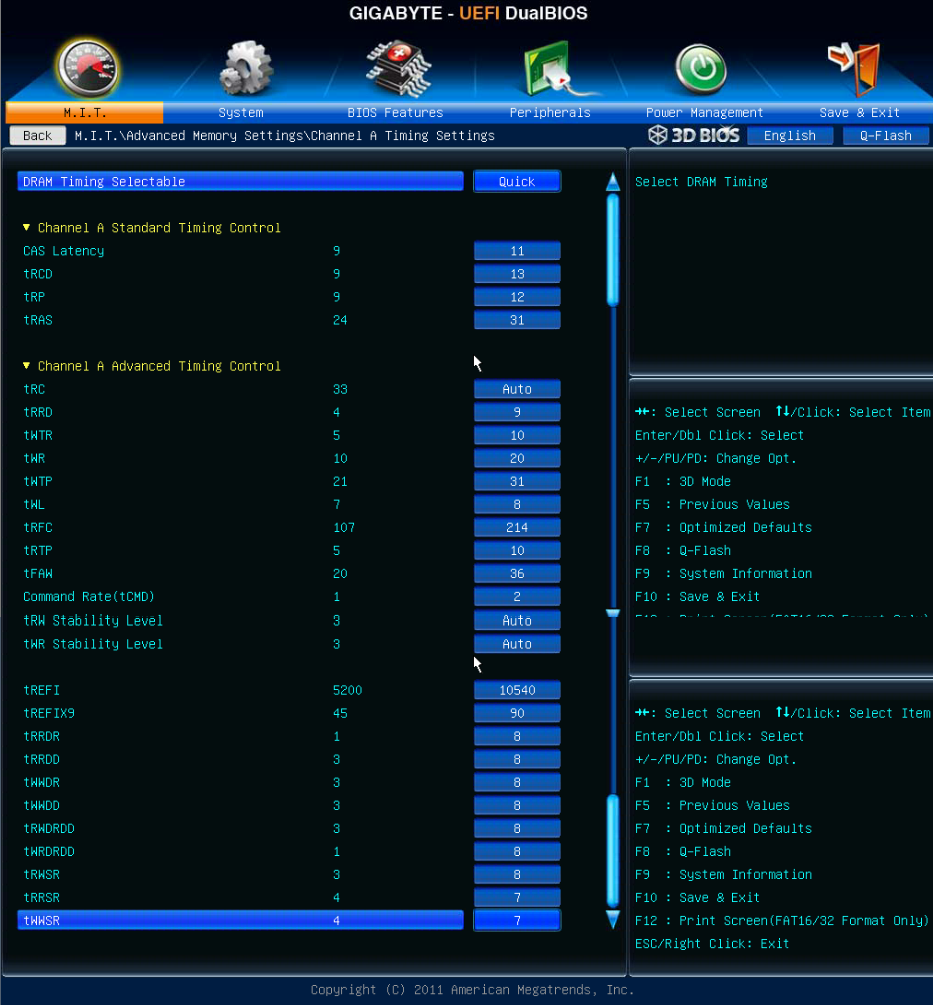Click the Save & Exit door icon

[854, 68]
